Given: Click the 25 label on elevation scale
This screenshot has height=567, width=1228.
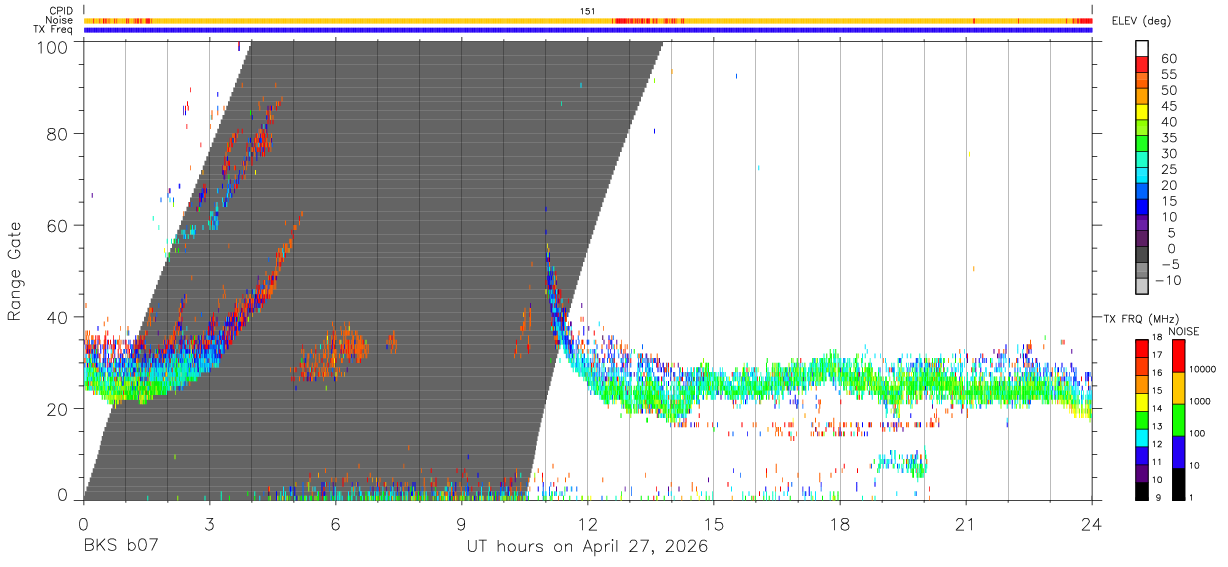Looking at the screenshot, I should [x=1168, y=169].
